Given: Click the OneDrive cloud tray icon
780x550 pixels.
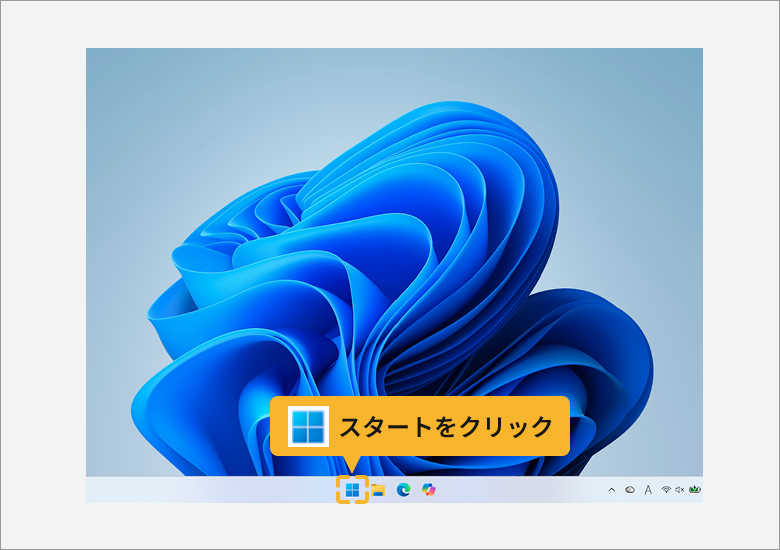Looking at the screenshot, I should [630, 490].
